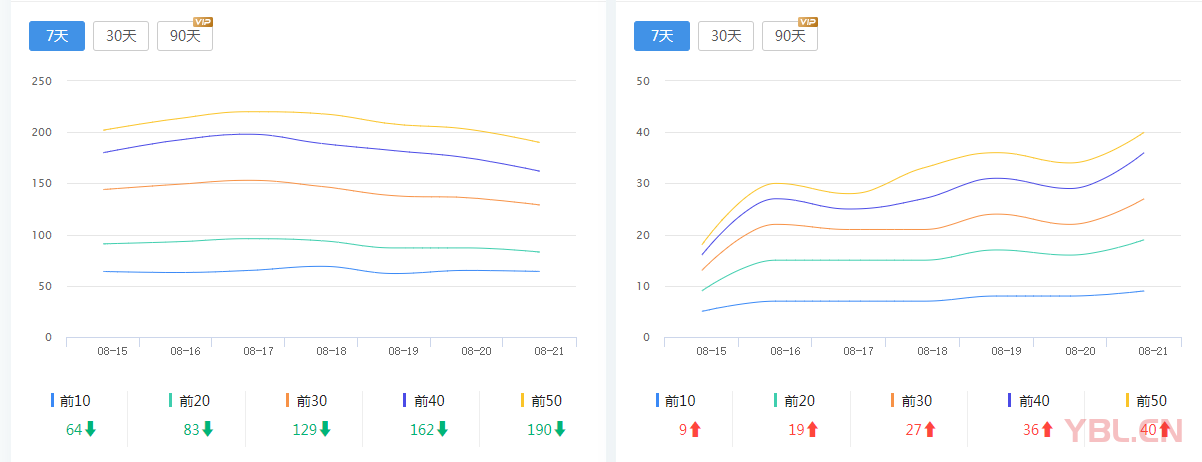Switch left chart to 30天 range
The image size is (1202, 462).
pyautogui.click(x=121, y=36)
